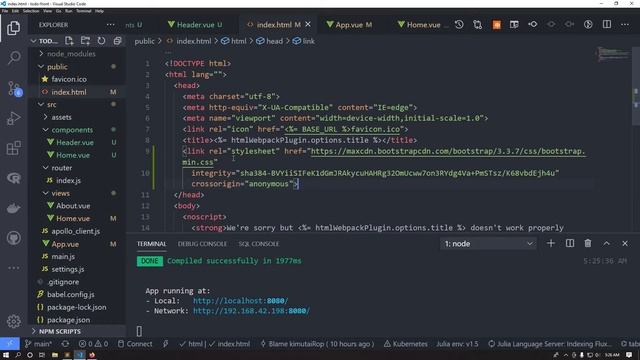
Task: Switch to the Header.vue tab
Action: pyautogui.click(x=195, y=24)
